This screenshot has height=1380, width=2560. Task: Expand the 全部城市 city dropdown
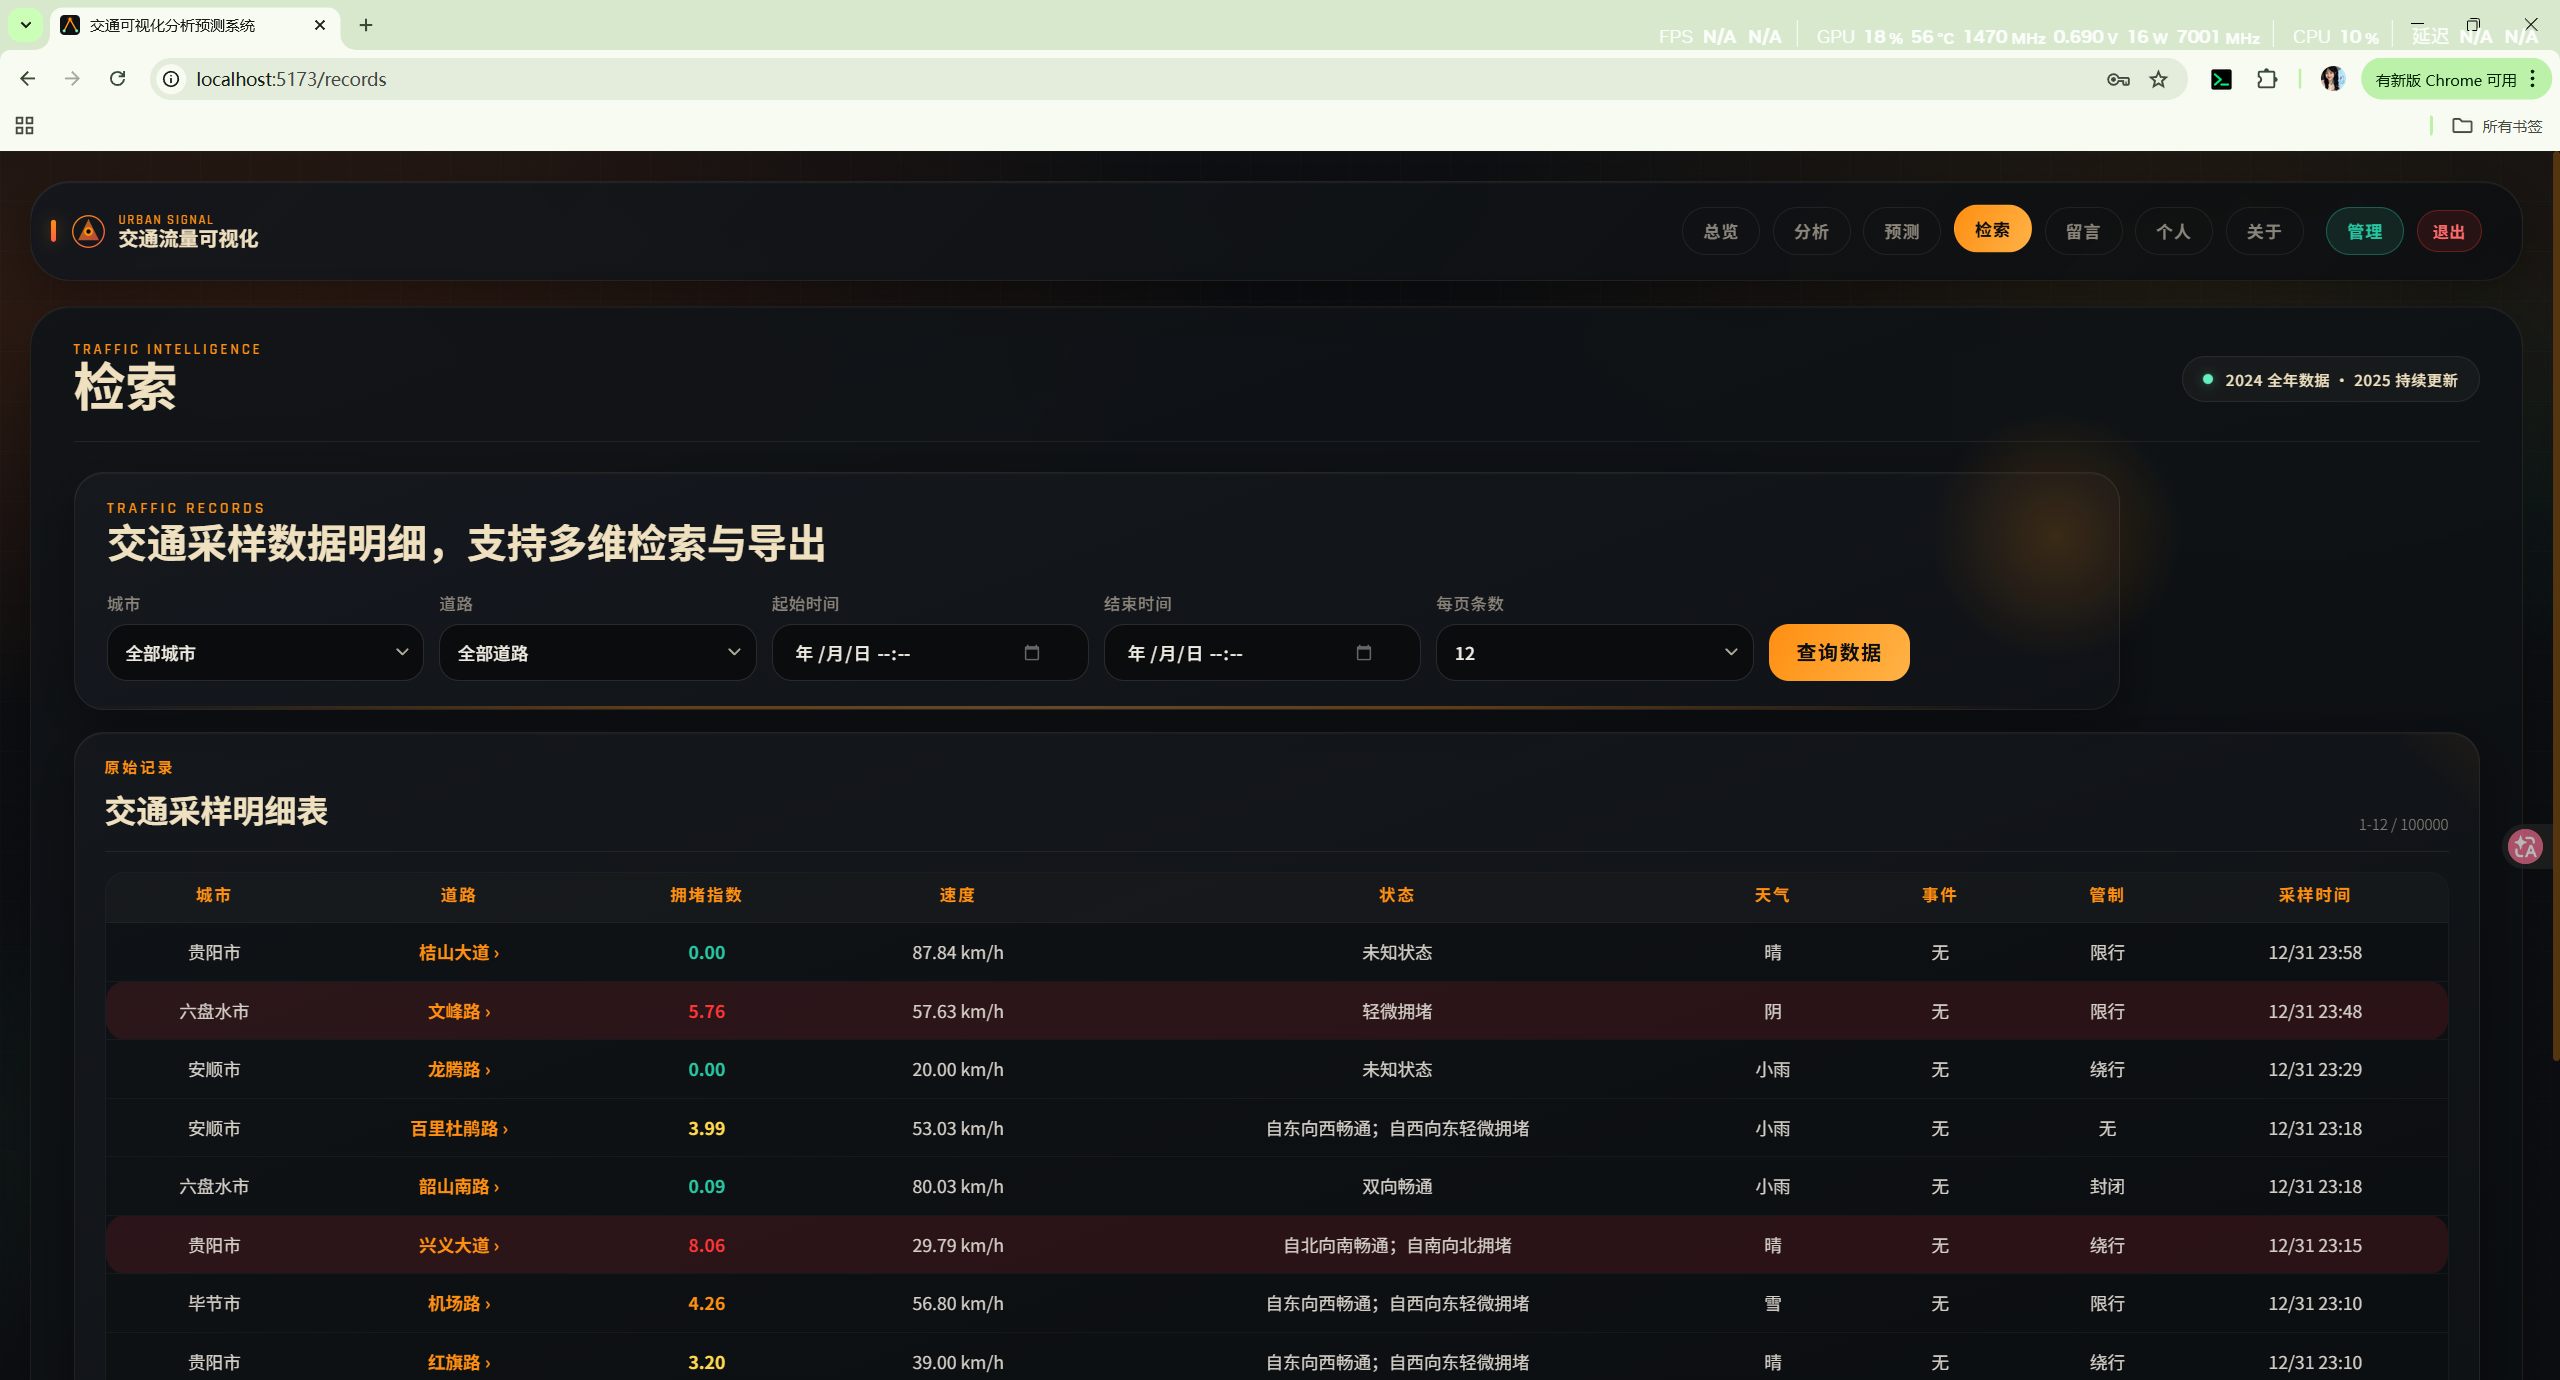265,653
